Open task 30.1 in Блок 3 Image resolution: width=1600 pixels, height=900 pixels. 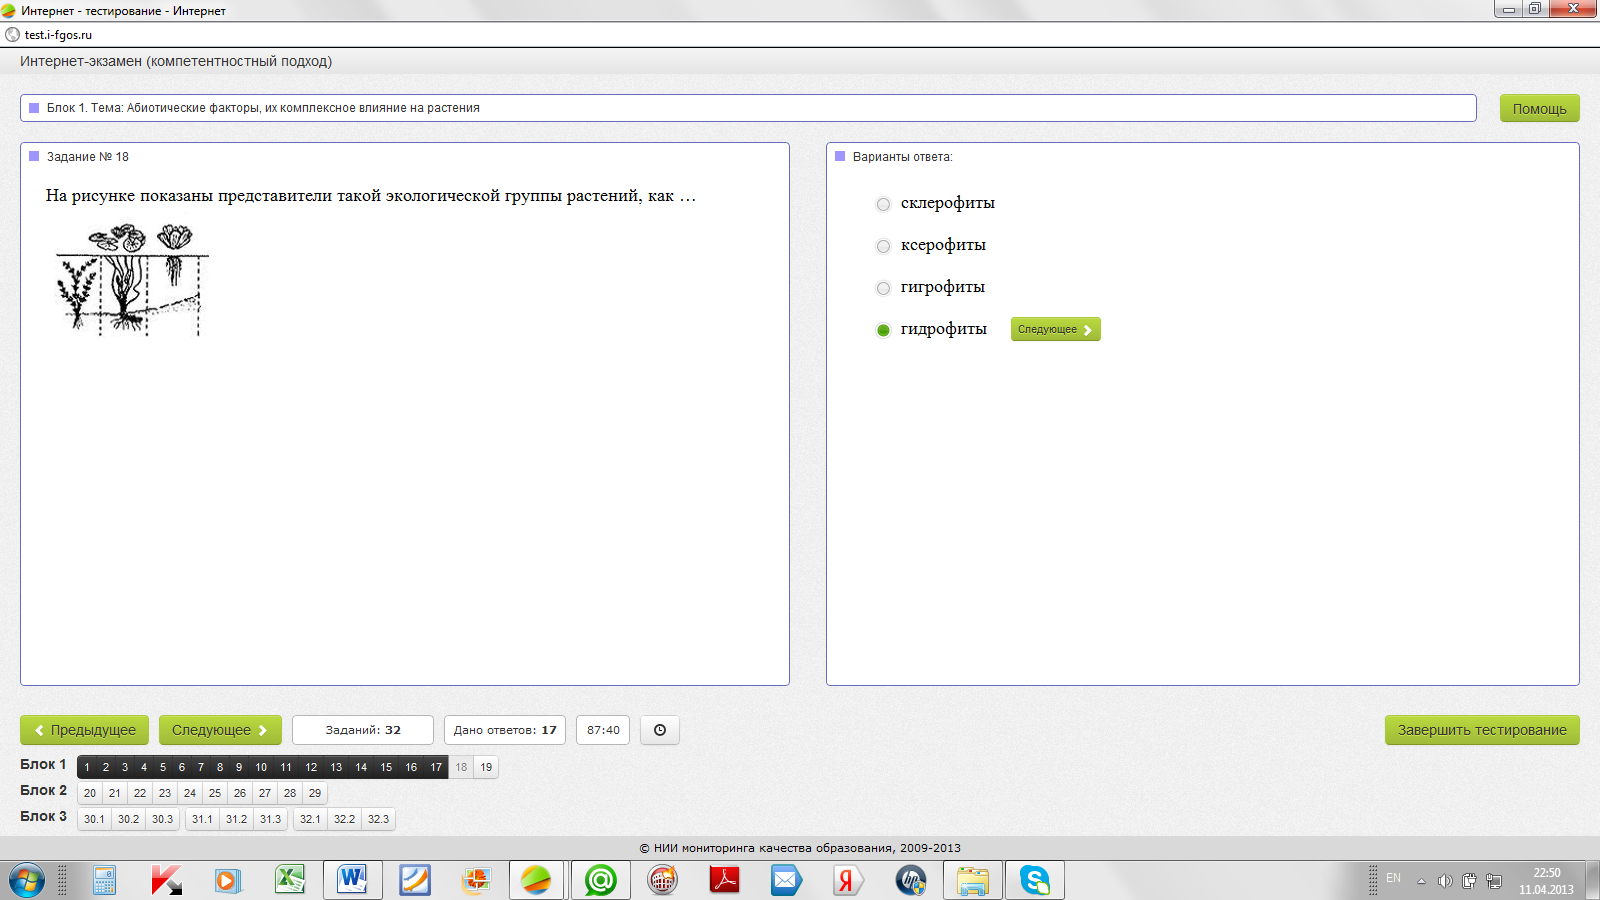pos(94,819)
